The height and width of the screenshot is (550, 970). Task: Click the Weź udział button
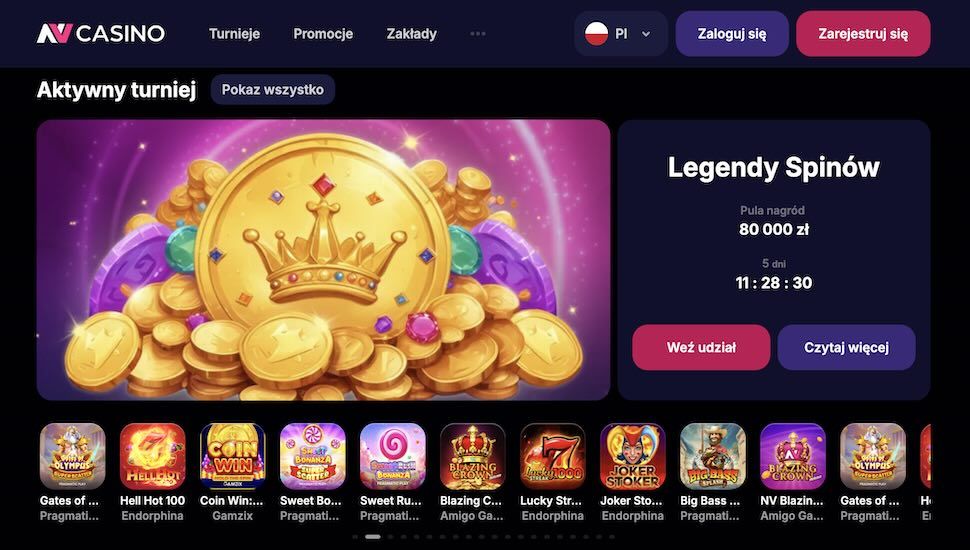coord(701,348)
